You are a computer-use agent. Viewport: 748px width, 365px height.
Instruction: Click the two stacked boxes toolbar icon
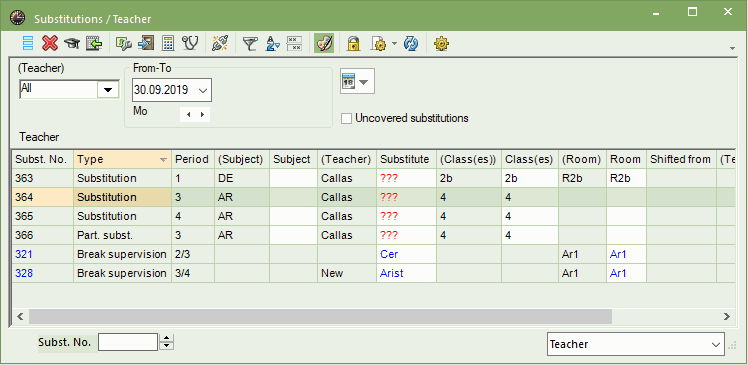click(294, 43)
